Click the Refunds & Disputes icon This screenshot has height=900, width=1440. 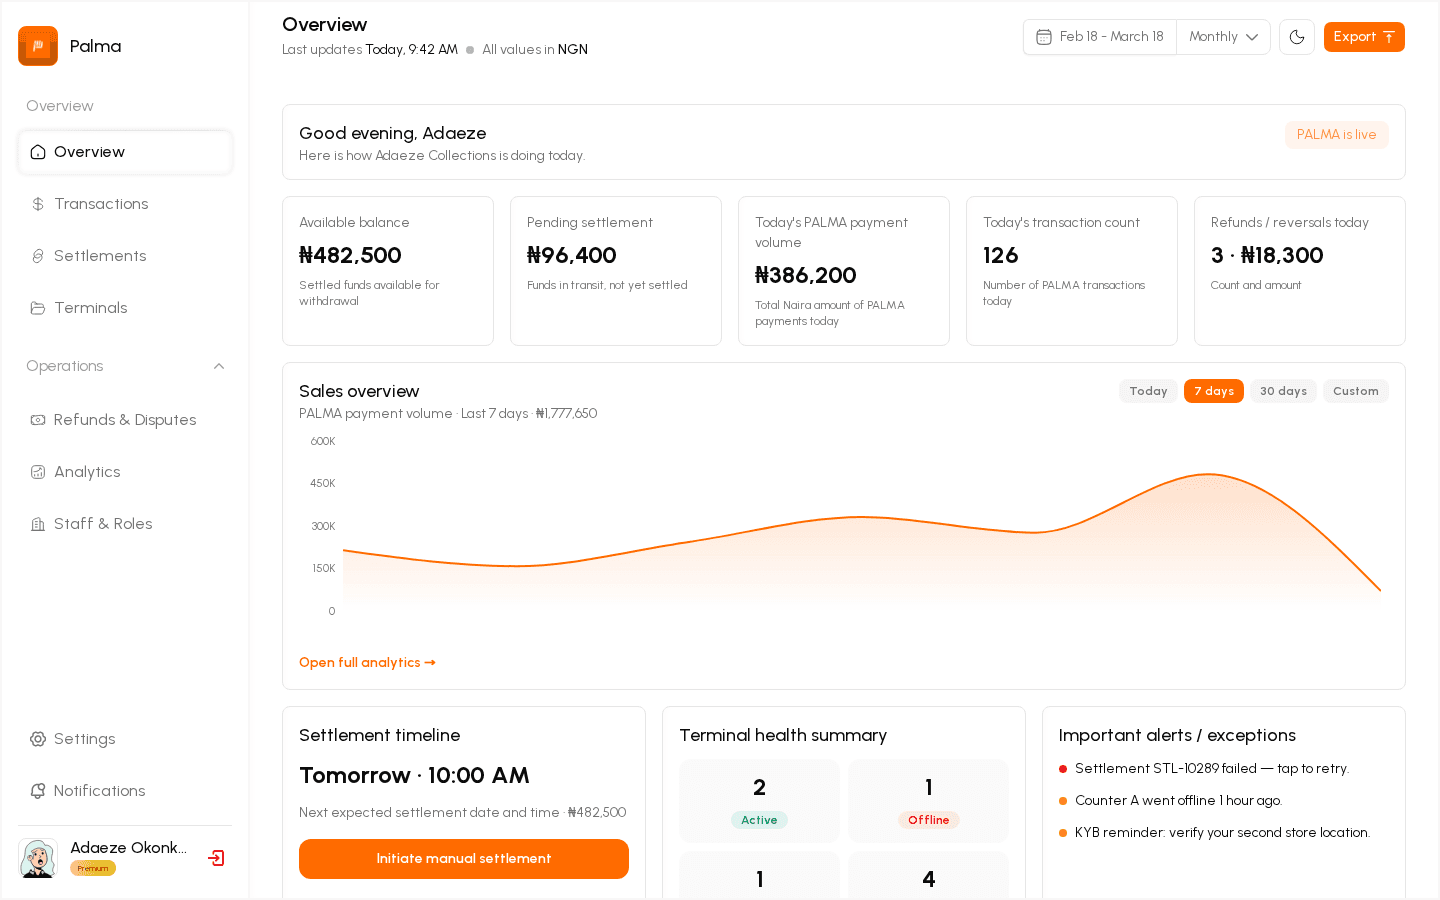click(38, 420)
